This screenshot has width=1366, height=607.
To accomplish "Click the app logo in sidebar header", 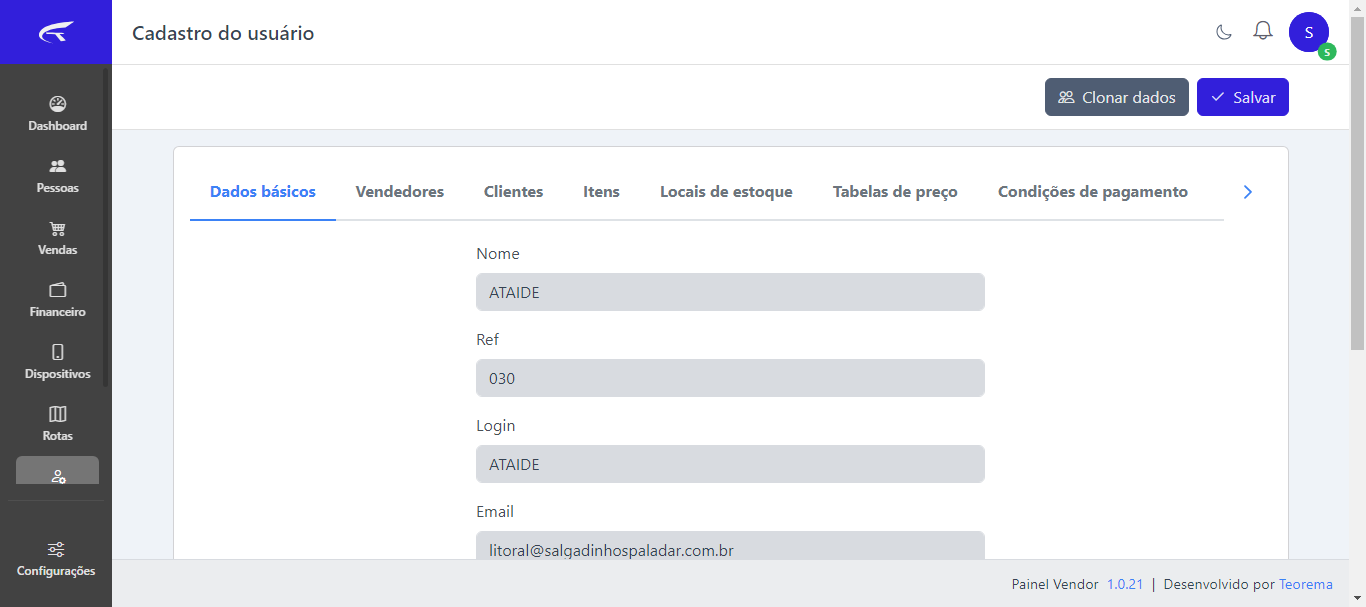I will tap(56, 33).
